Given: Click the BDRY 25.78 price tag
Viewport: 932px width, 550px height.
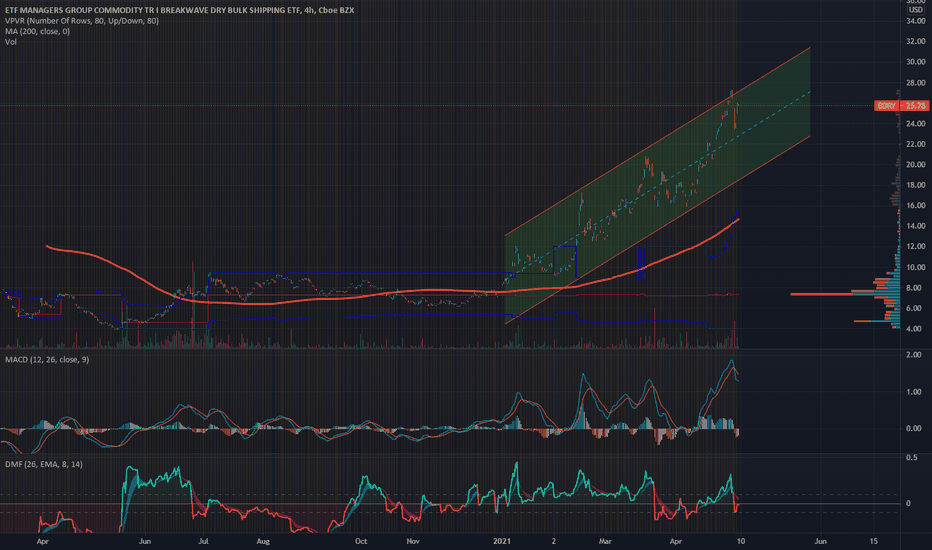Looking at the screenshot, I should (x=901, y=105).
